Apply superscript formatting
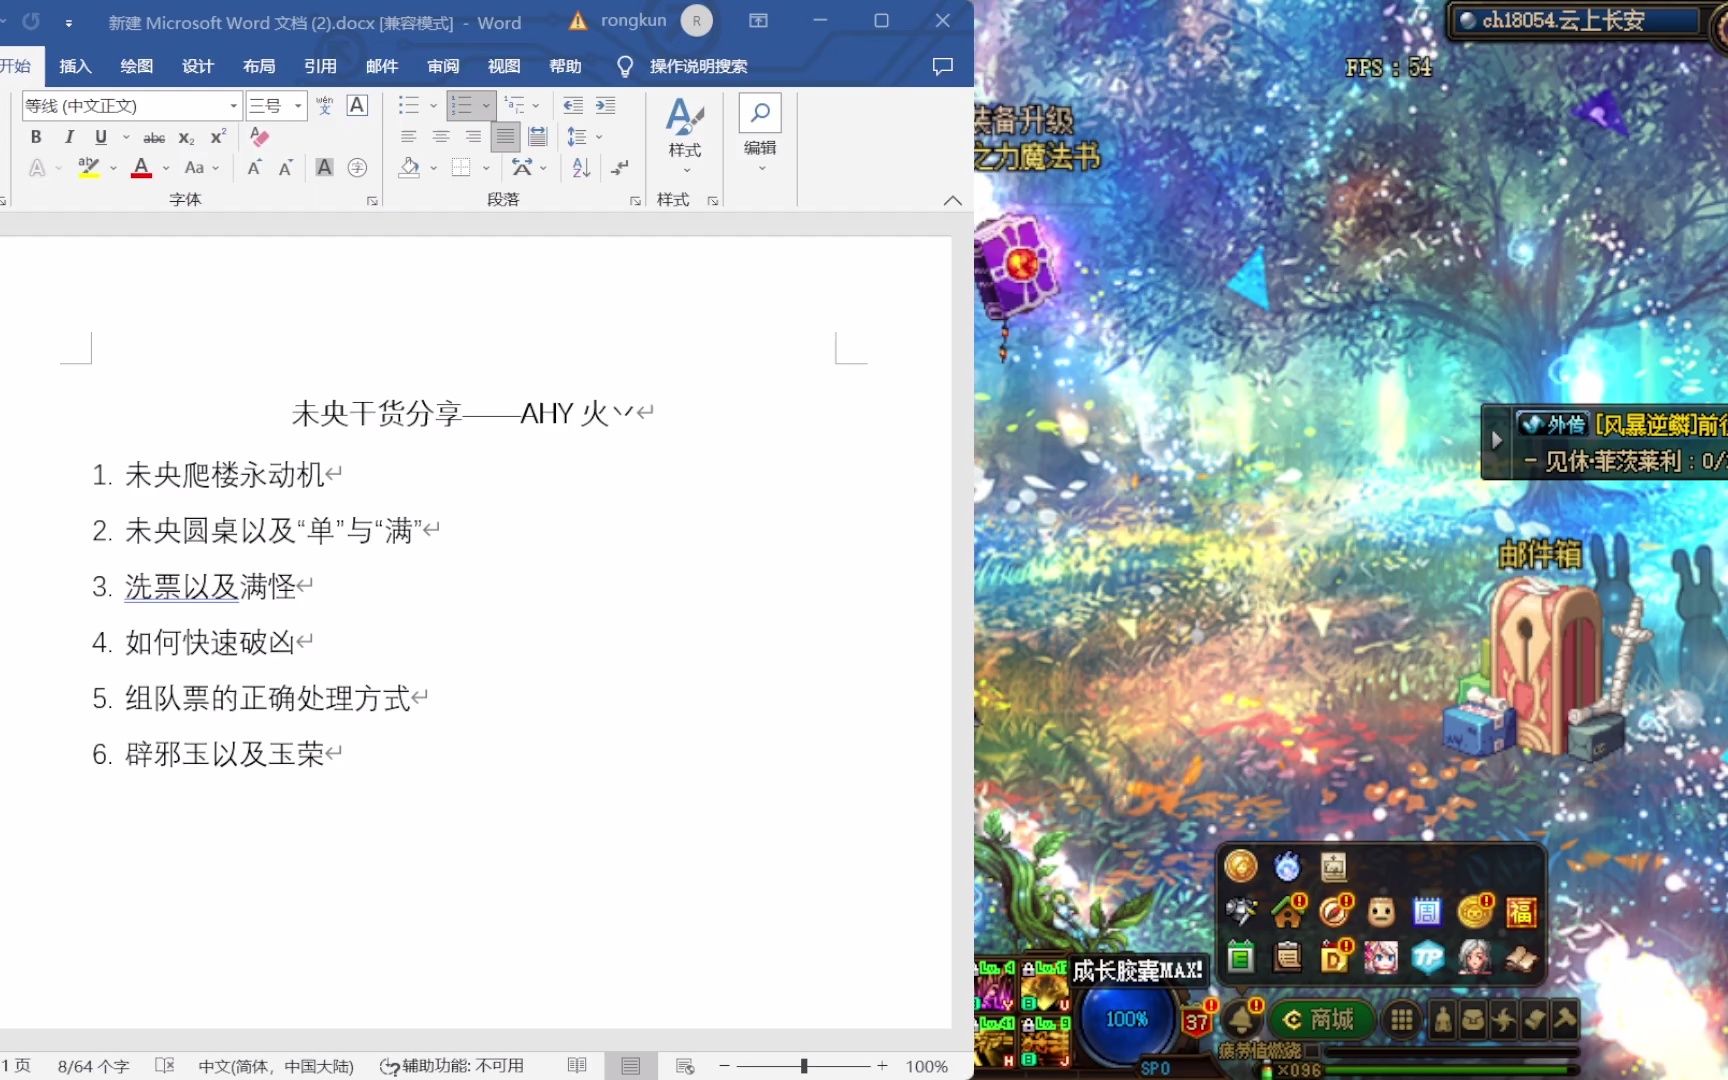 [x=217, y=137]
